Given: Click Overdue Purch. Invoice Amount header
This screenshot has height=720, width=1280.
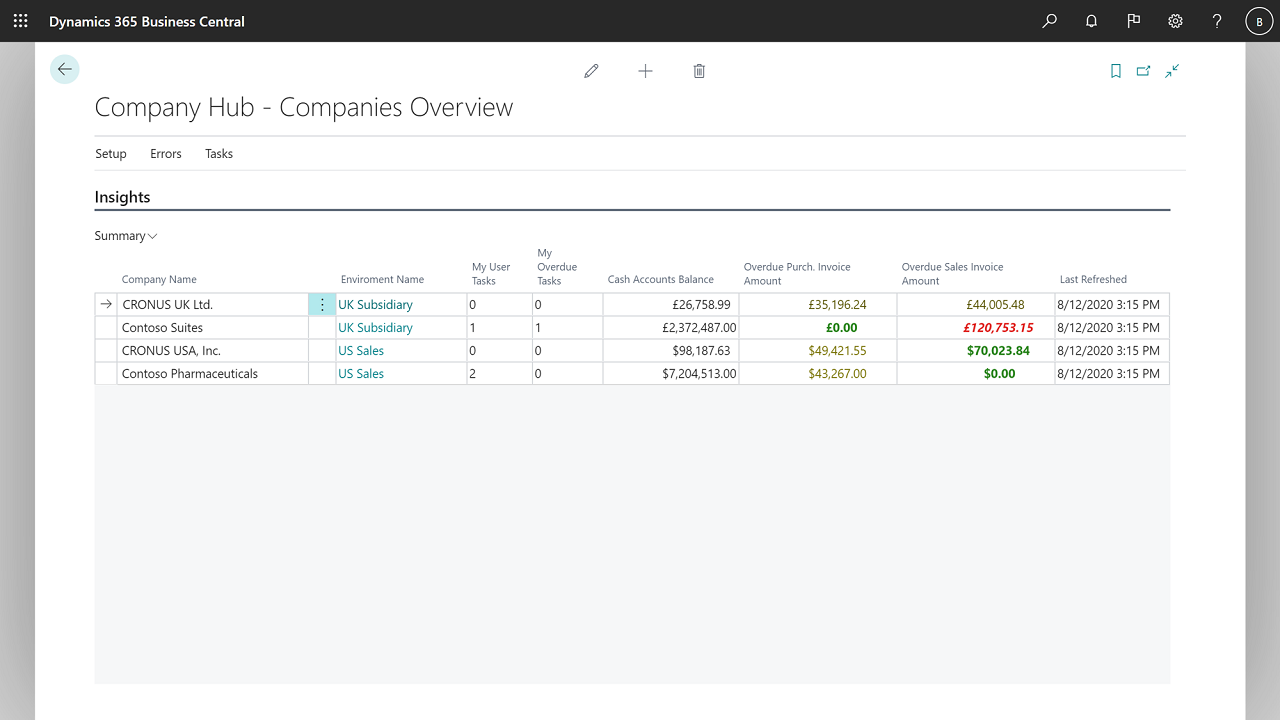Looking at the screenshot, I should 797,274.
